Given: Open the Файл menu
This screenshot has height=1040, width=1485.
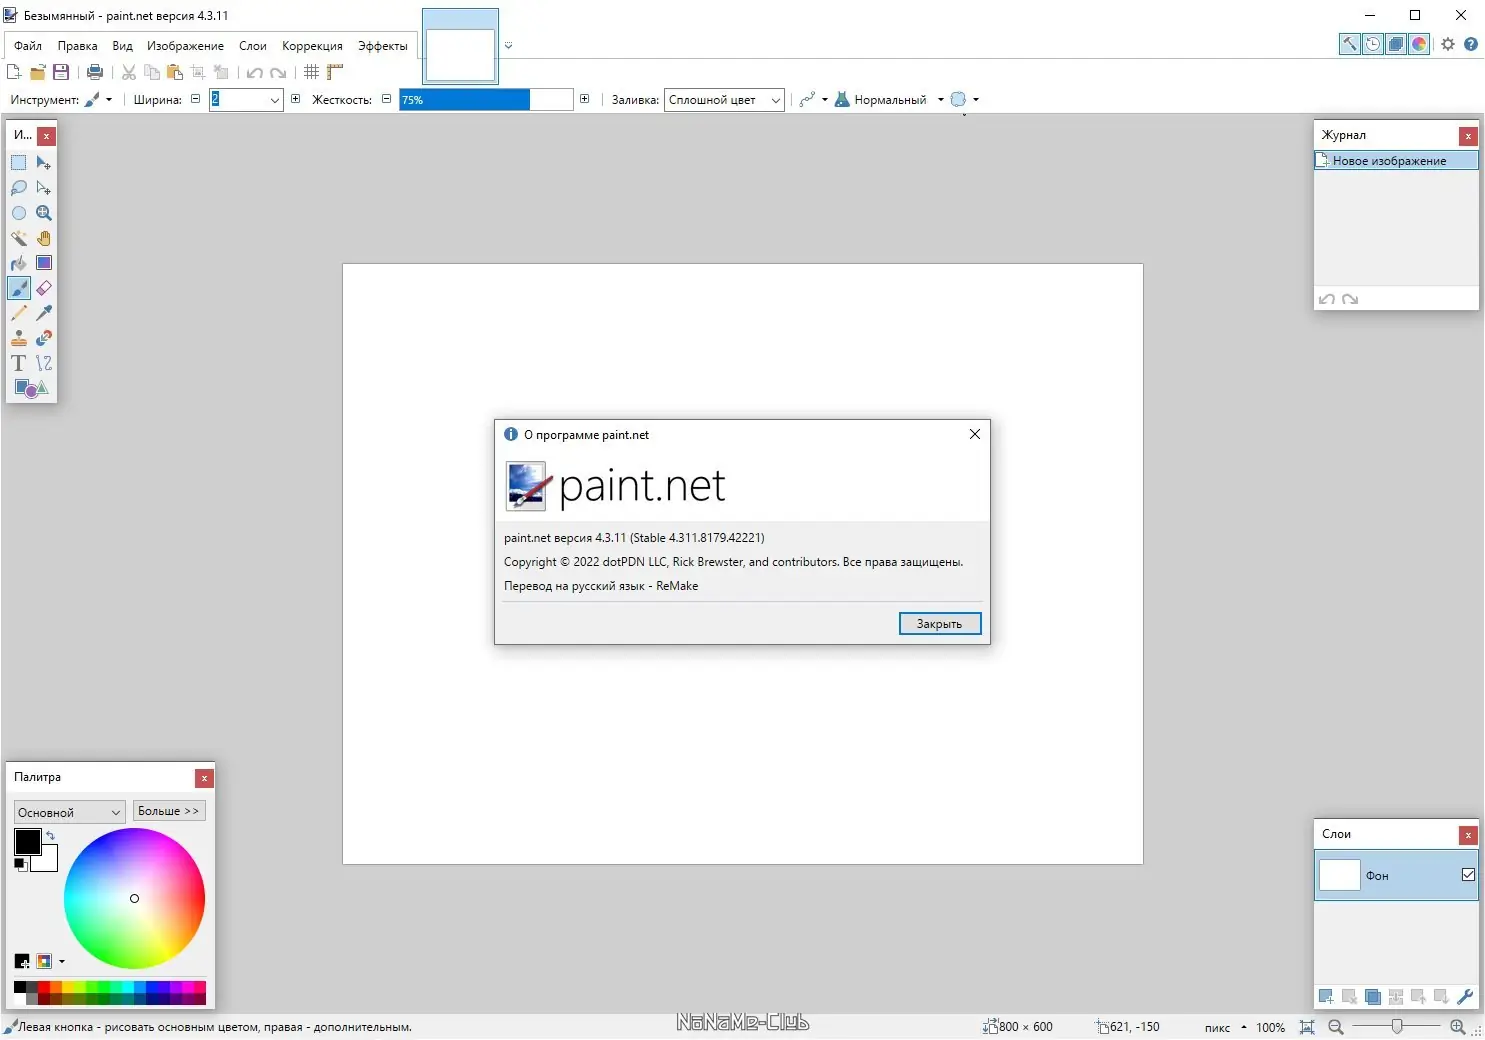Looking at the screenshot, I should click(x=28, y=46).
